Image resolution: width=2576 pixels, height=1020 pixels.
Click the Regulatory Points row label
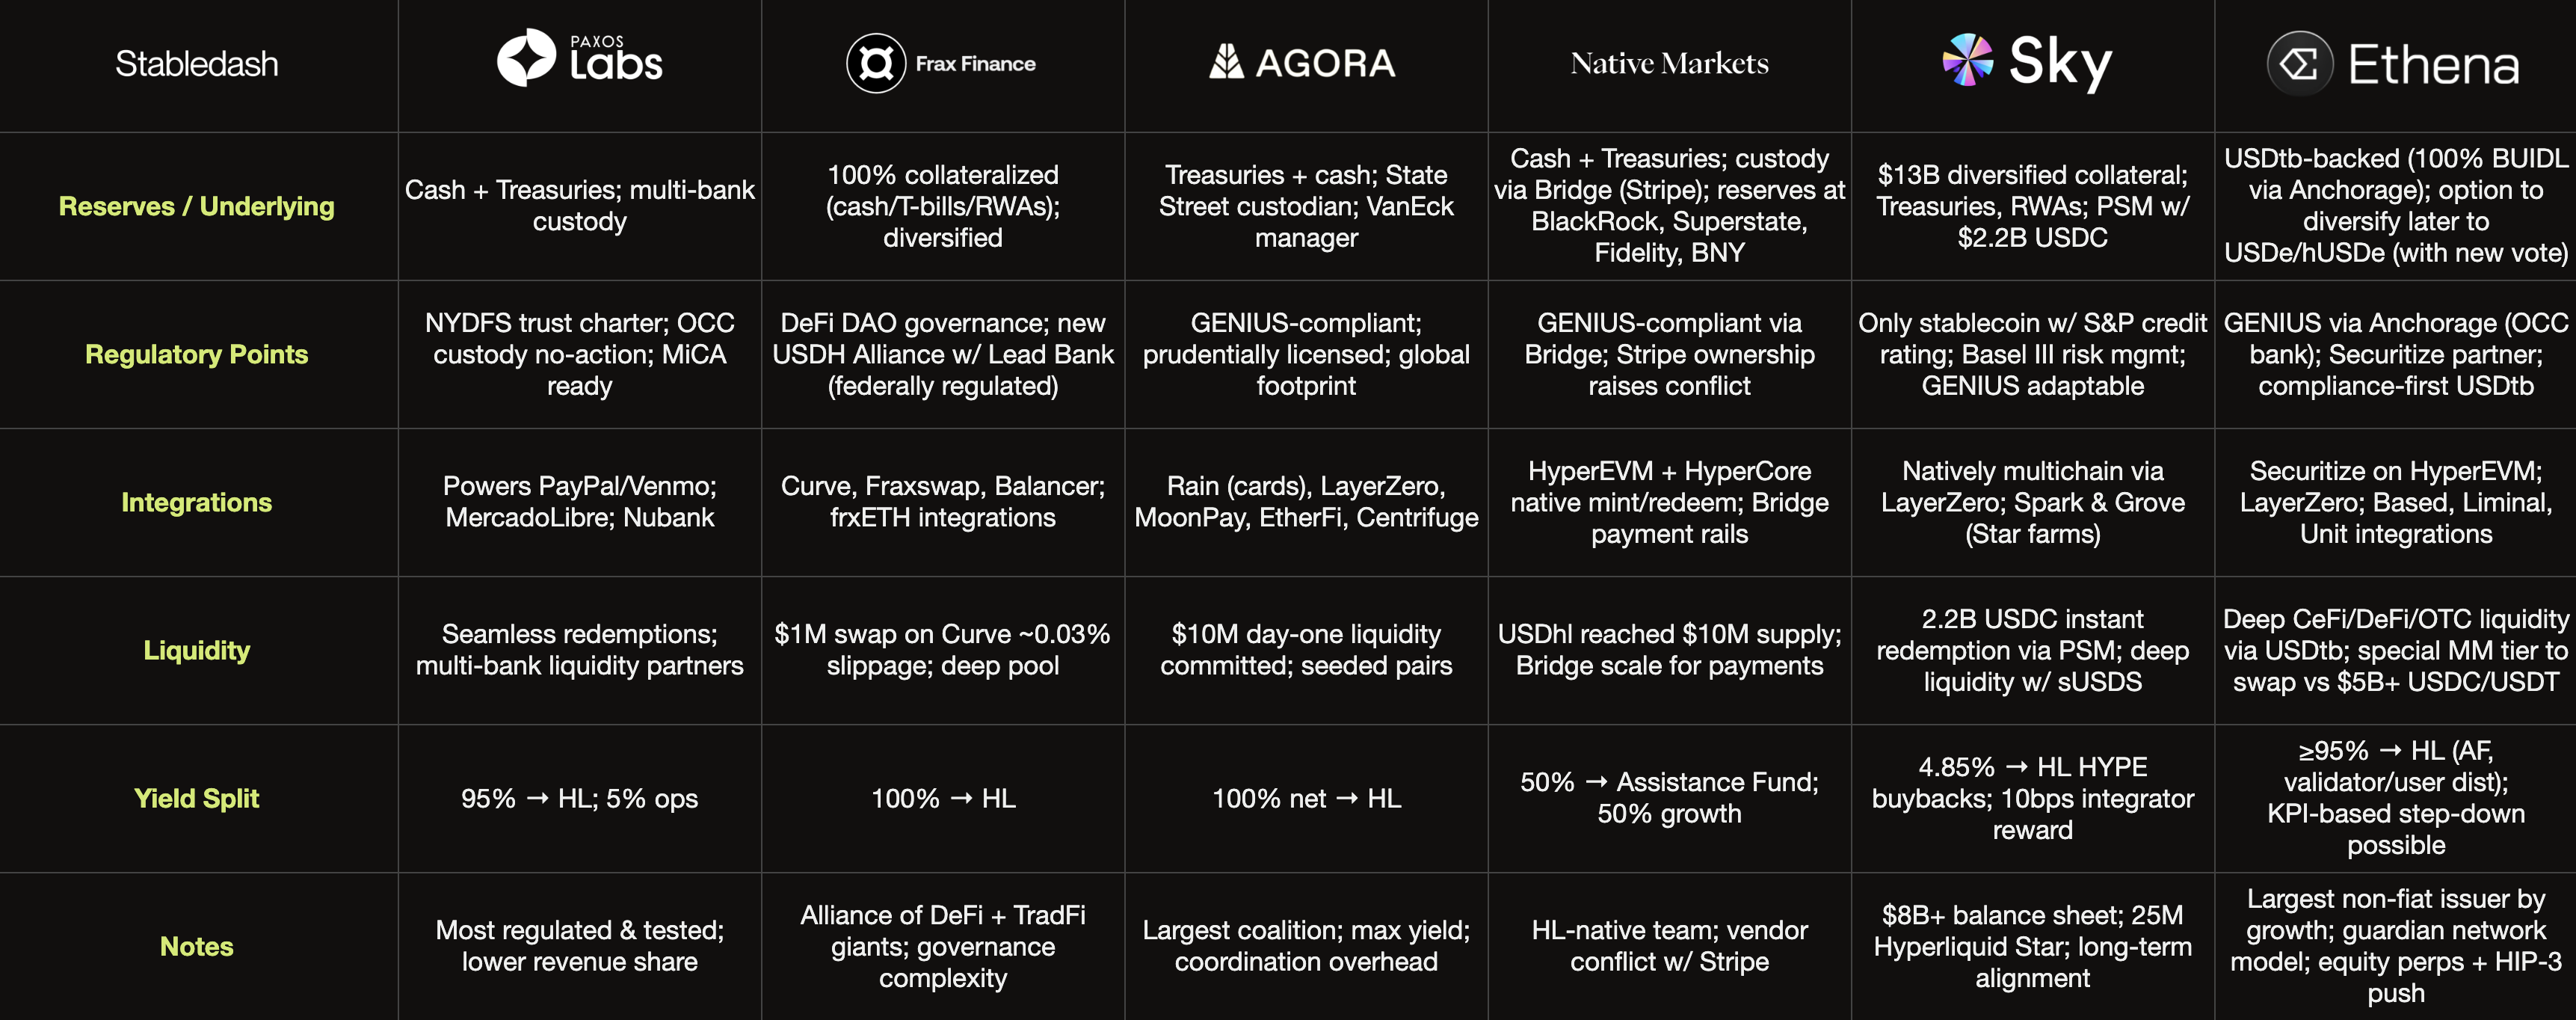pos(197,354)
